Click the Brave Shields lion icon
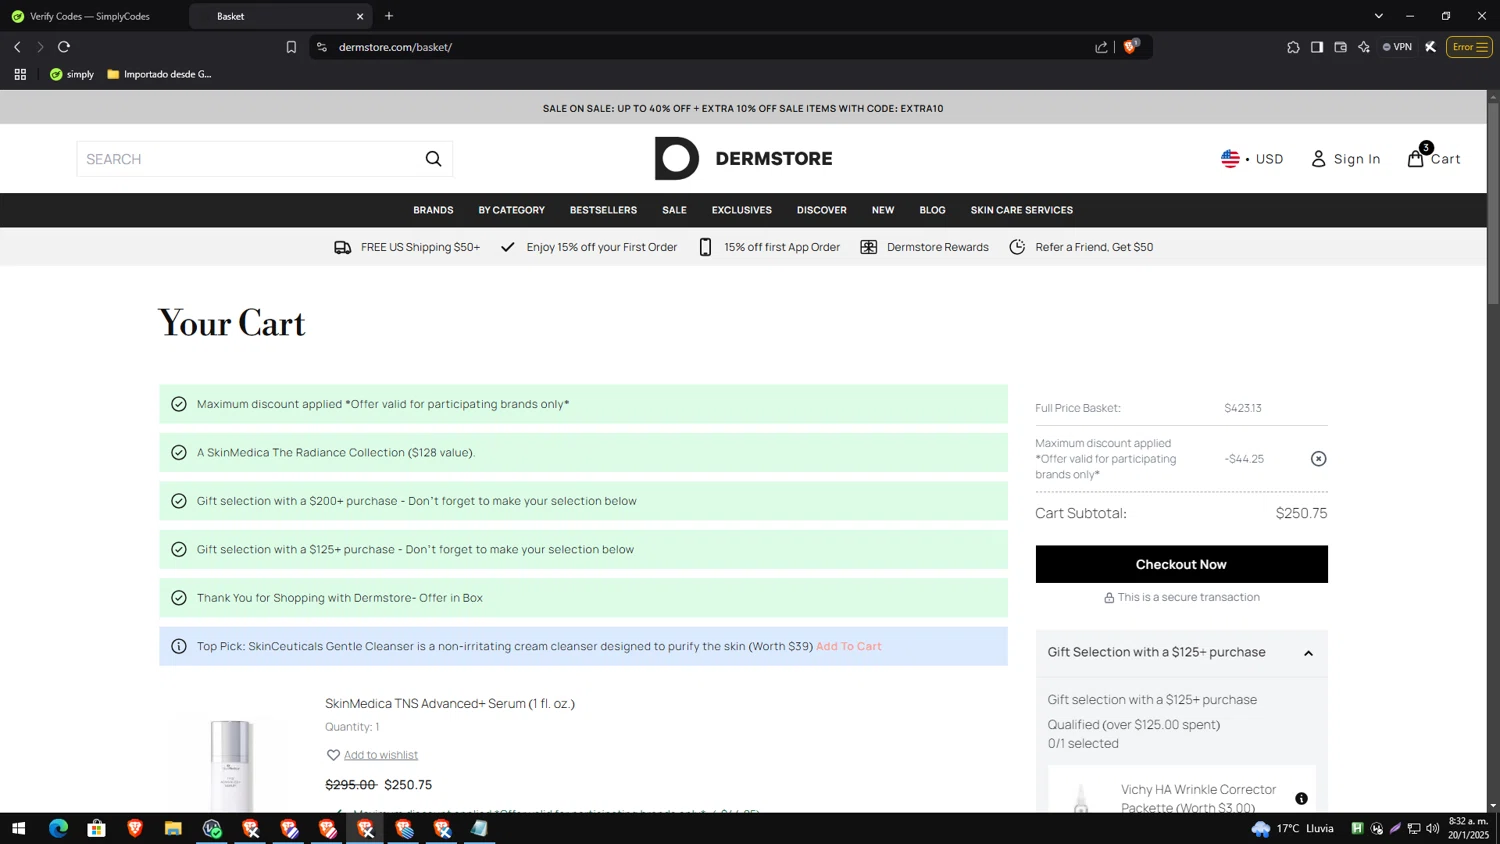 coord(1130,47)
